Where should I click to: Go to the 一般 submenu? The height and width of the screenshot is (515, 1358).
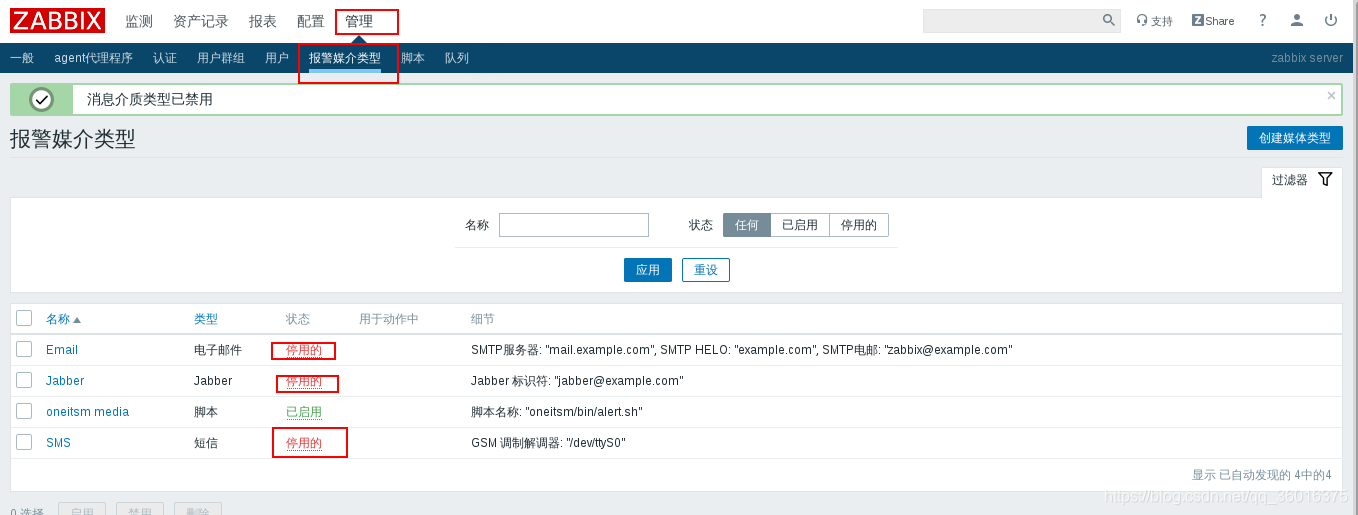(x=22, y=58)
